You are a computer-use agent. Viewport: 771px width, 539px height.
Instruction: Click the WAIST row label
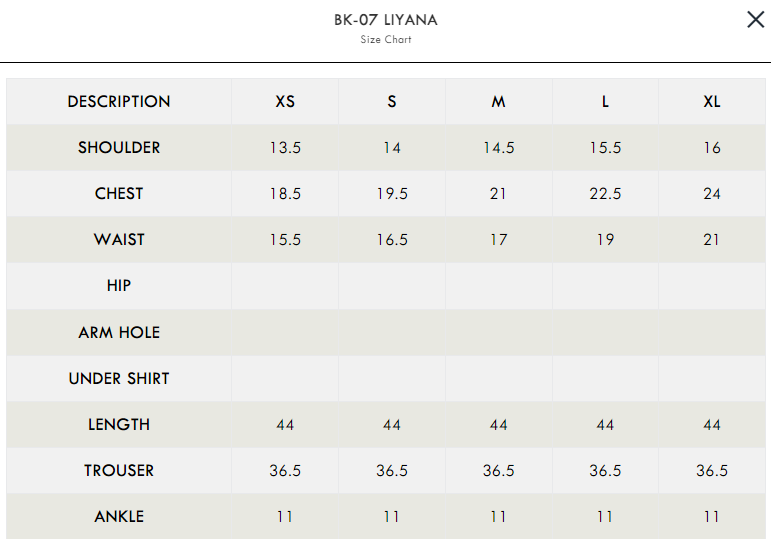pyautogui.click(x=119, y=240)
